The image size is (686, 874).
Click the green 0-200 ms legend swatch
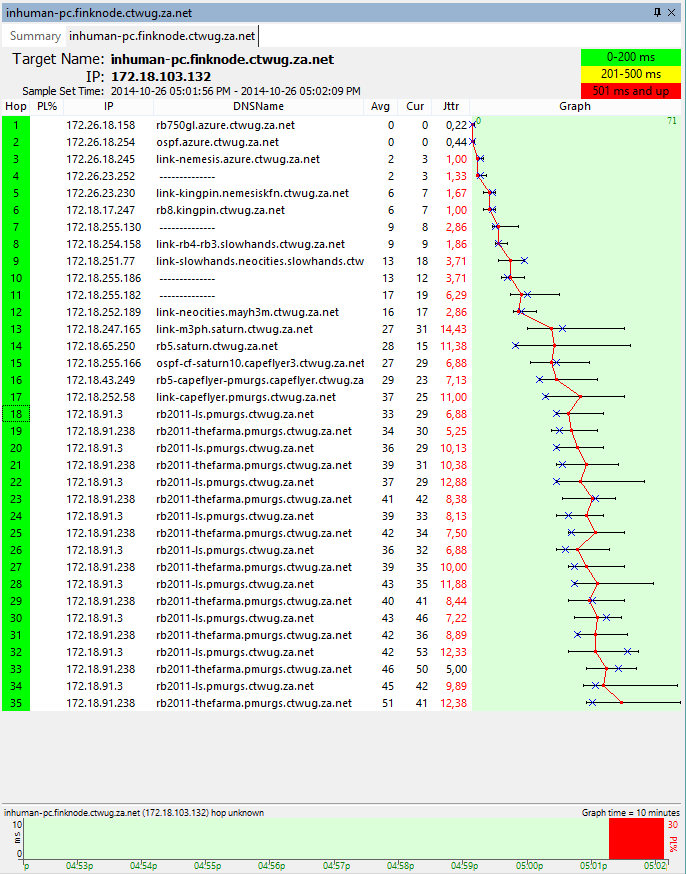[630, 58]
